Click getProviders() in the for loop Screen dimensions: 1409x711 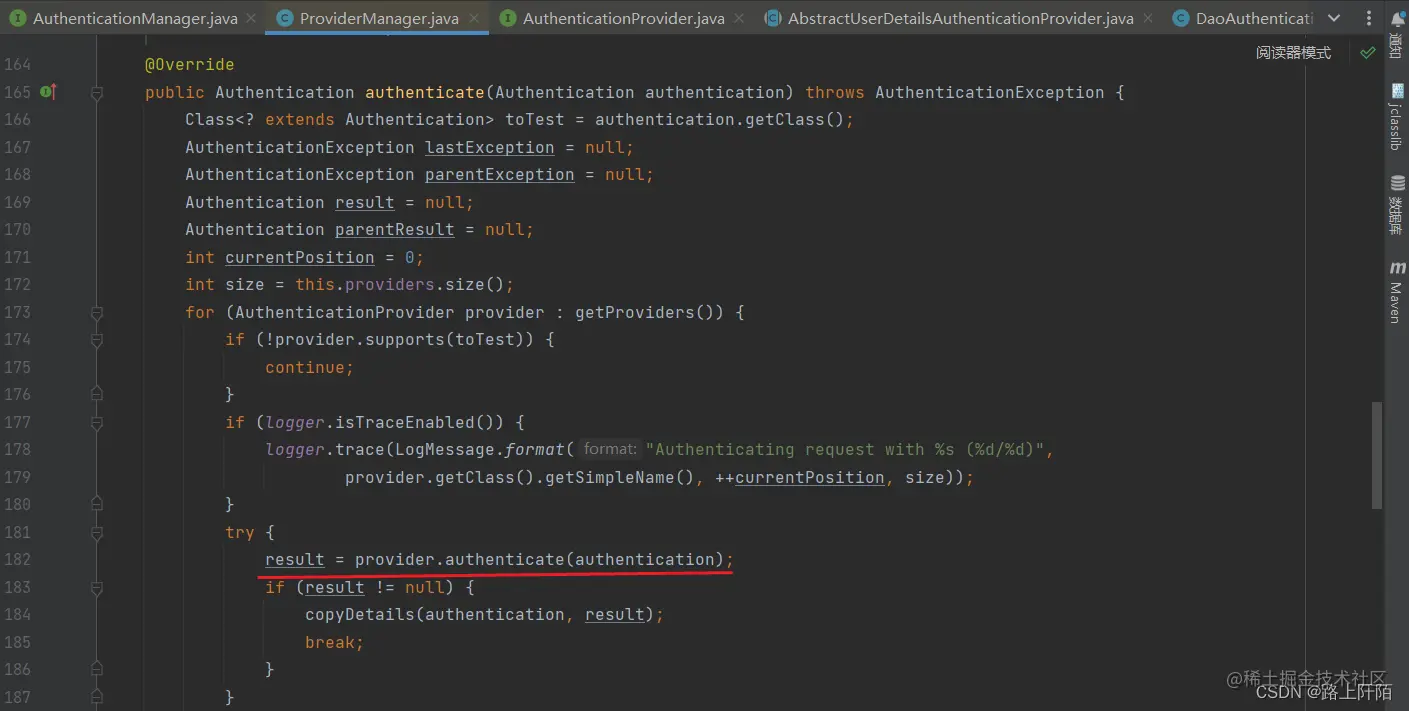650,312
